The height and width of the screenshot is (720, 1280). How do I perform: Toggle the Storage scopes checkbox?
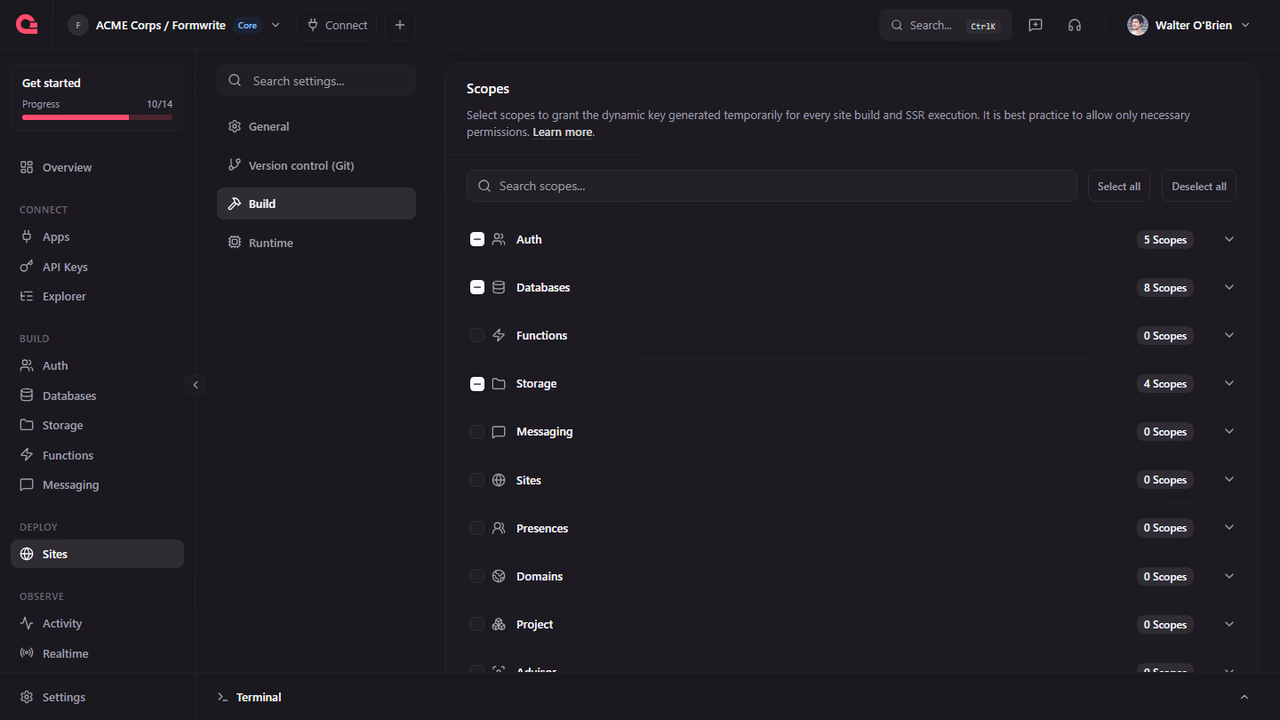tap(477, 383)
